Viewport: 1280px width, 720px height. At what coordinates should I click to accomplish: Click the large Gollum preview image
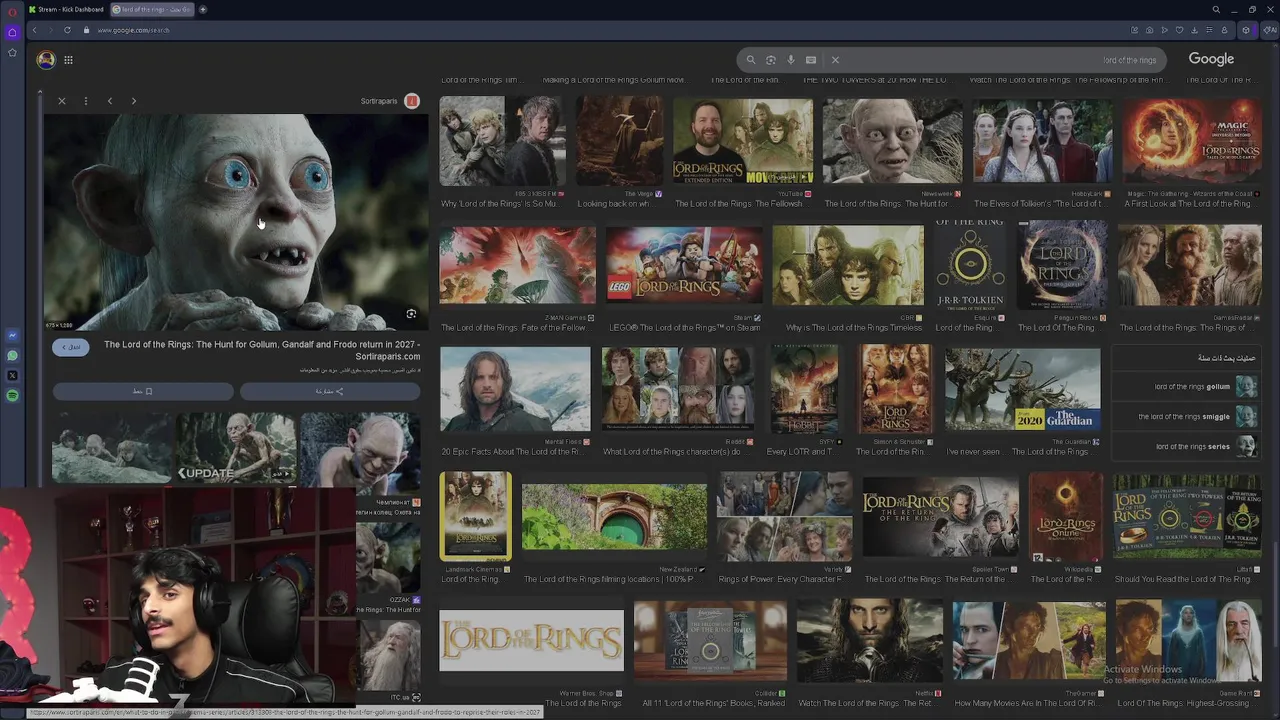(x=236, y=222)
